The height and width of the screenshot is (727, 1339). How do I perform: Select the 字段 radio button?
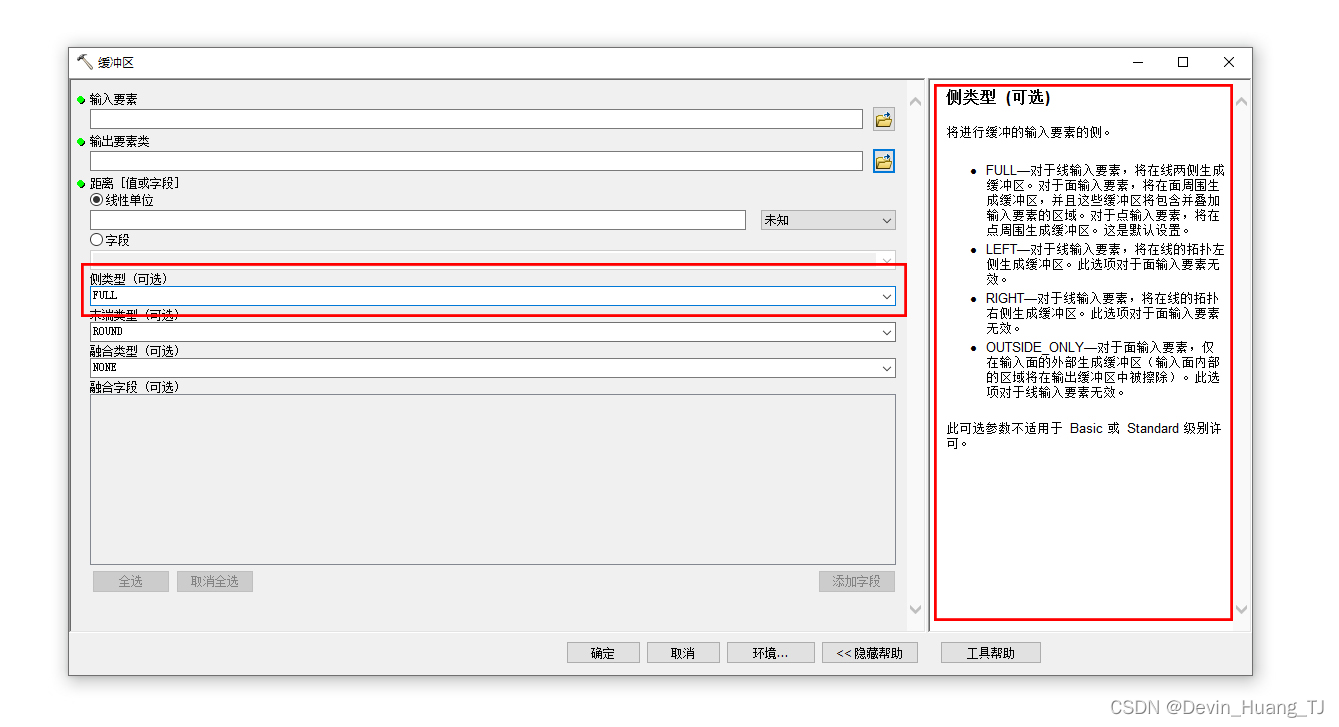point(96,240)
